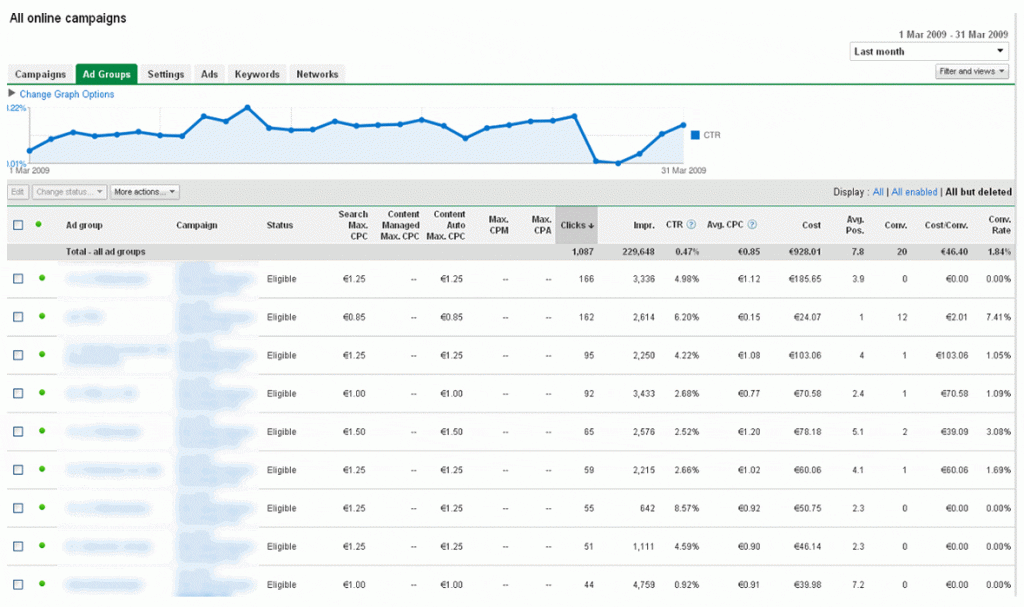This screenshot has width=1024, height=607.
Task: Click the Total - all ad groups label
Action: (105, 252)
